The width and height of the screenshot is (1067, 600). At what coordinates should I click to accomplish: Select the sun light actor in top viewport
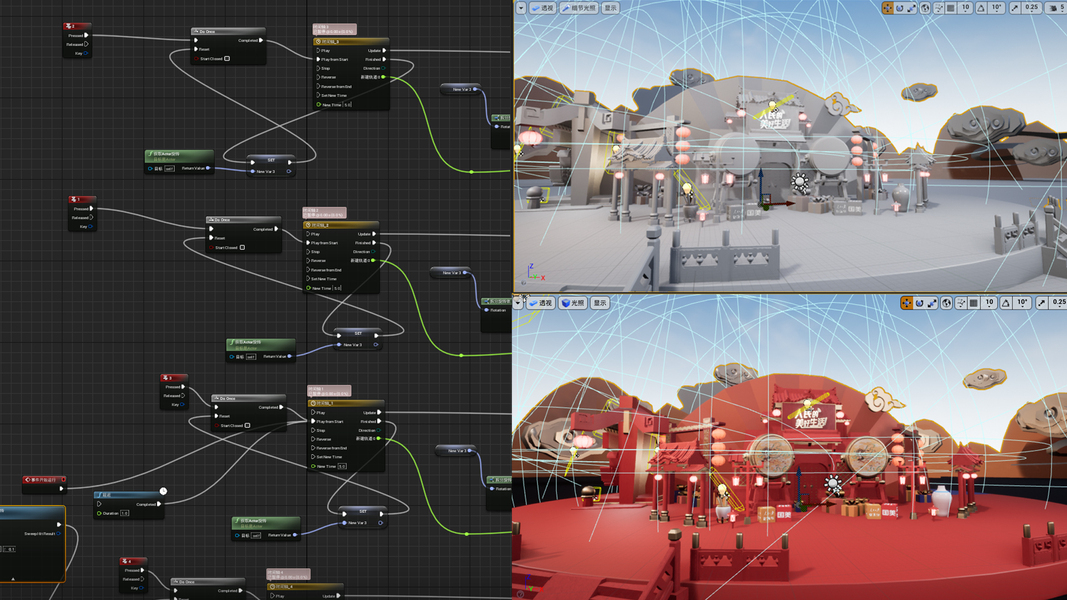click(x=800, y=182)
